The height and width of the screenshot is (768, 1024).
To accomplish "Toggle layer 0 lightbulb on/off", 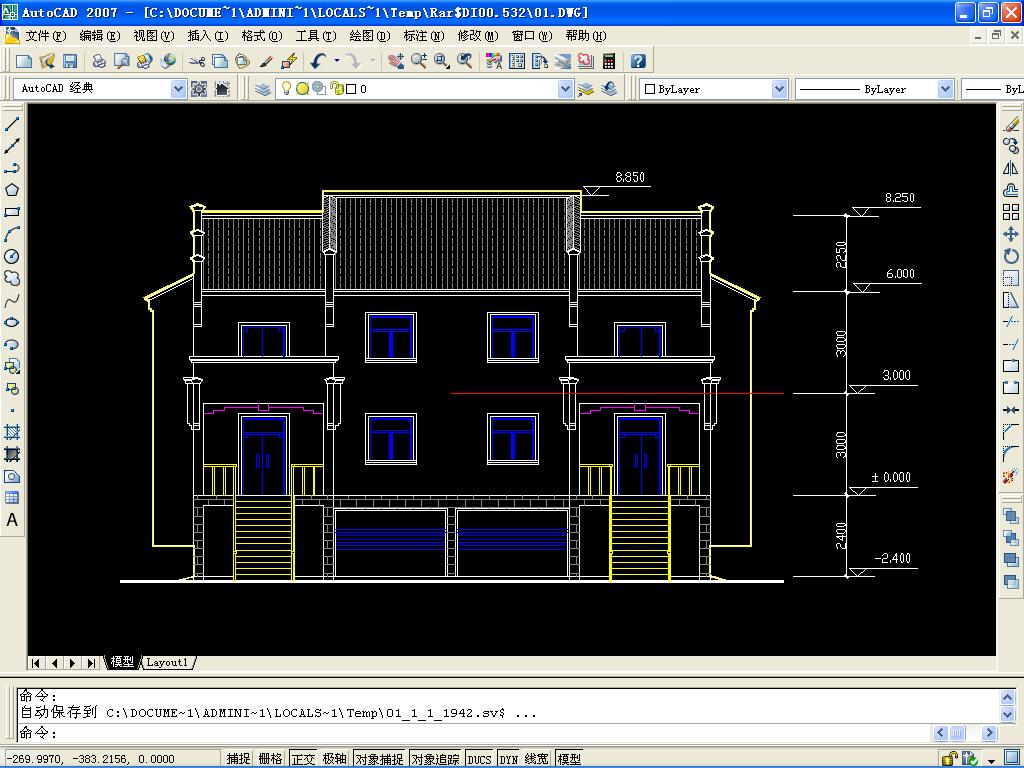I will pos(285,88).
